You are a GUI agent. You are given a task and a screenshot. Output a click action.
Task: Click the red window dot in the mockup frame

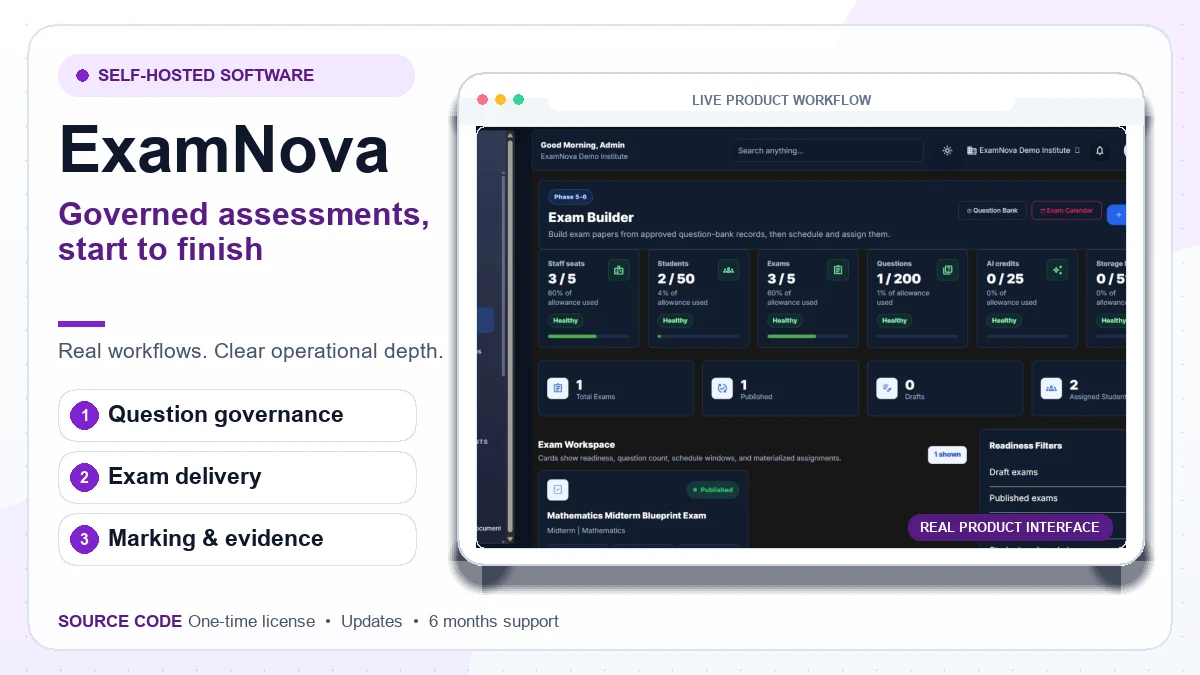(482, 100)
